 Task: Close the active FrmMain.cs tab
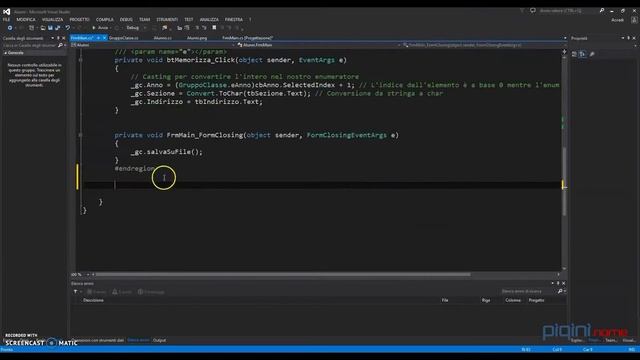[104, 38]
